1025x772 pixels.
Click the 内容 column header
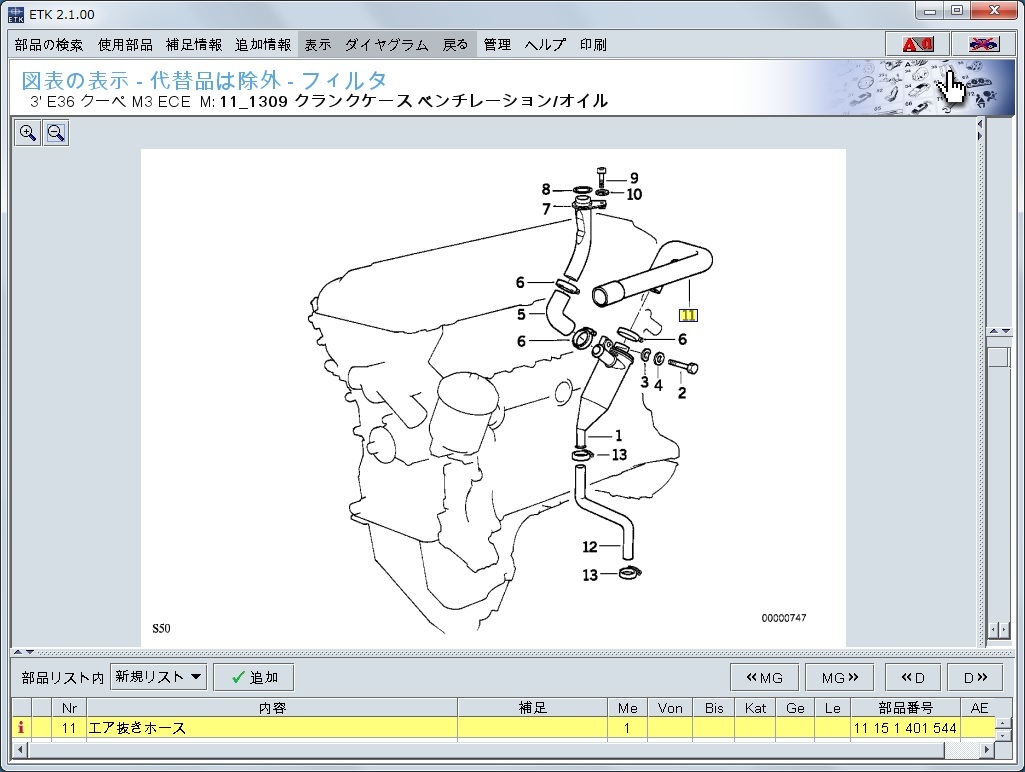(x=272, y=707)
